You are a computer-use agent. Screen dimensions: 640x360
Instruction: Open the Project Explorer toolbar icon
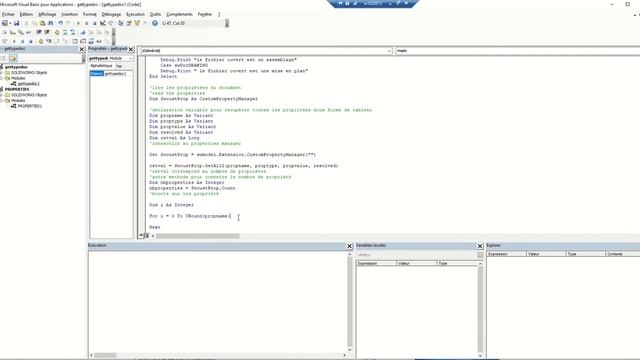(x=120, y=23)
